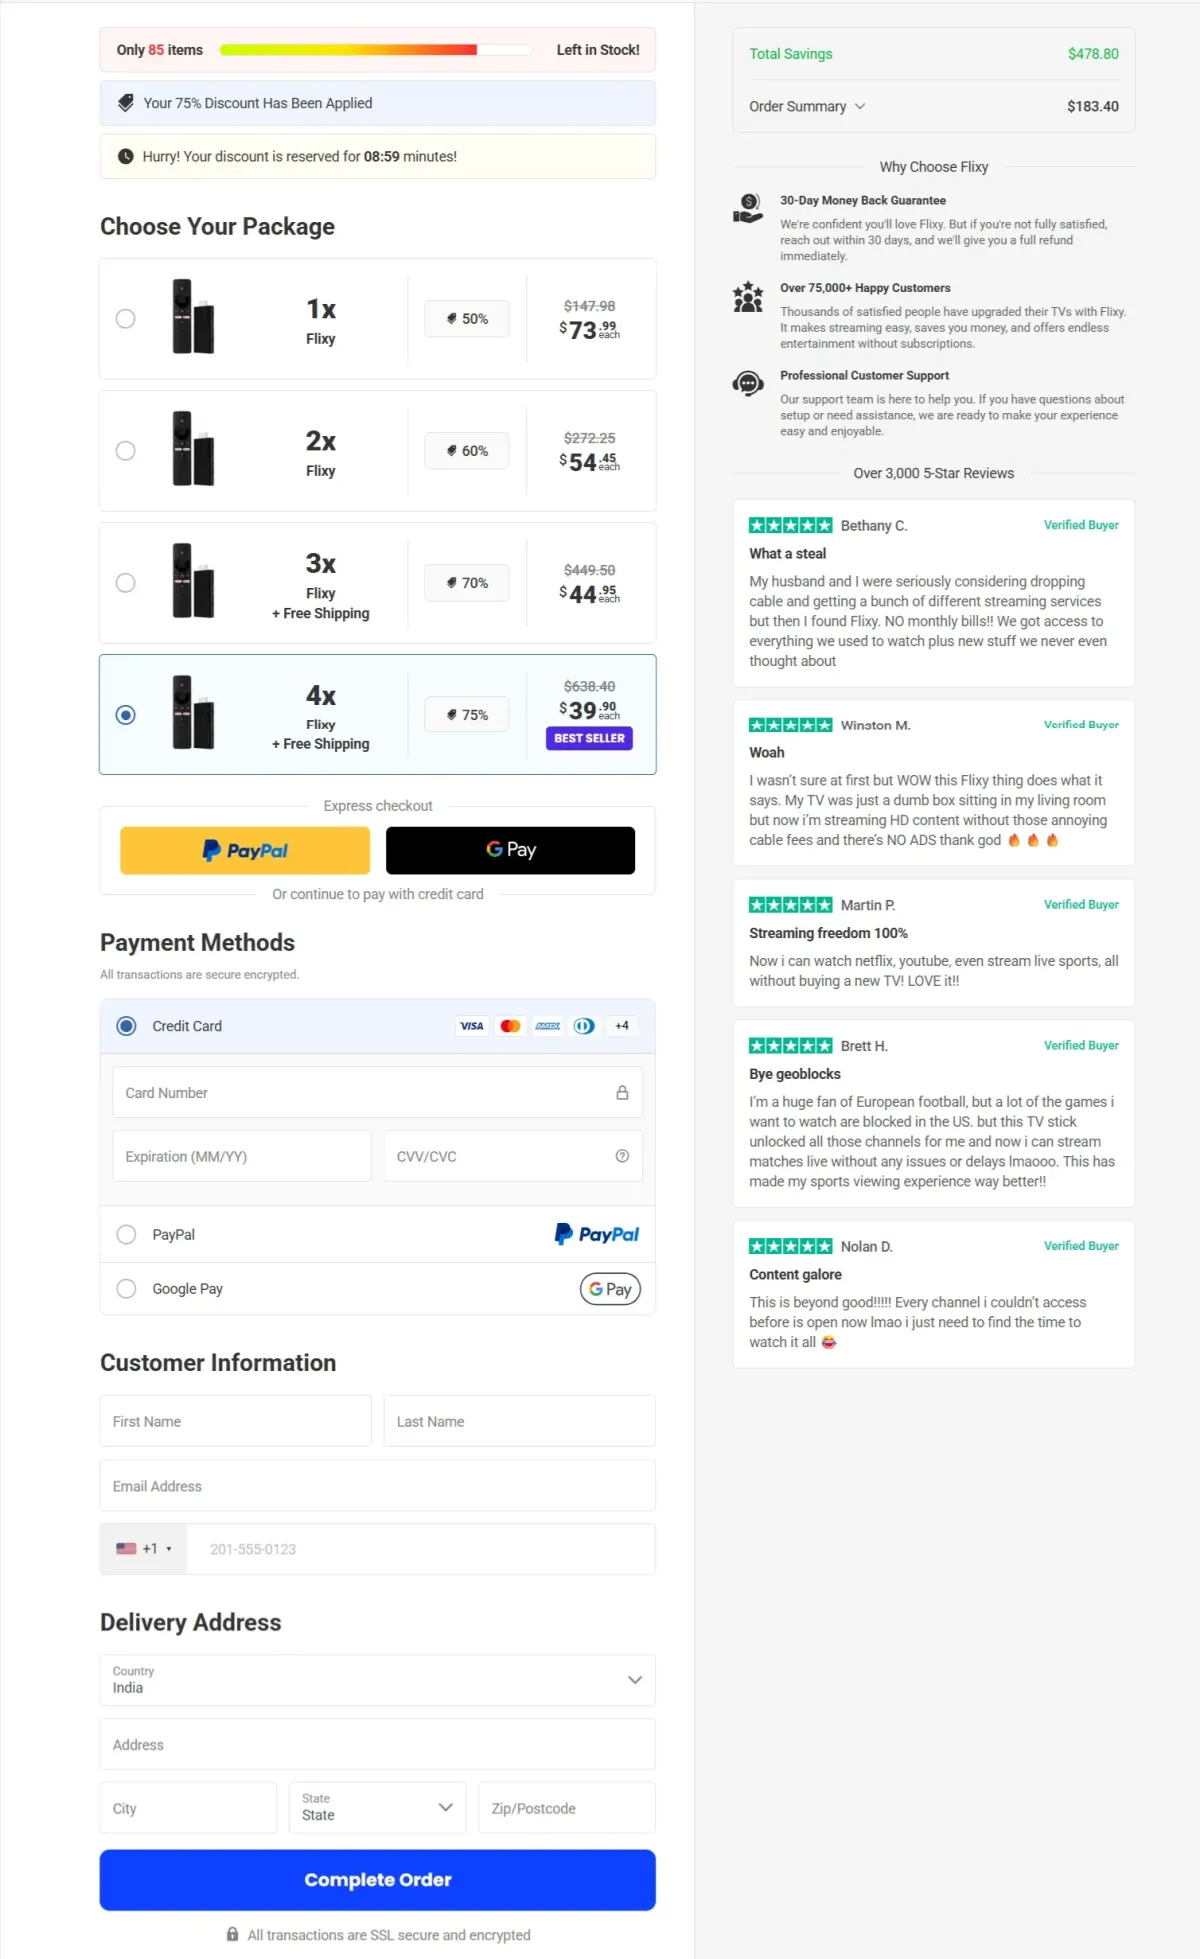
Task: Click the Zip/Postcode input field
Action: point(567,1807)
